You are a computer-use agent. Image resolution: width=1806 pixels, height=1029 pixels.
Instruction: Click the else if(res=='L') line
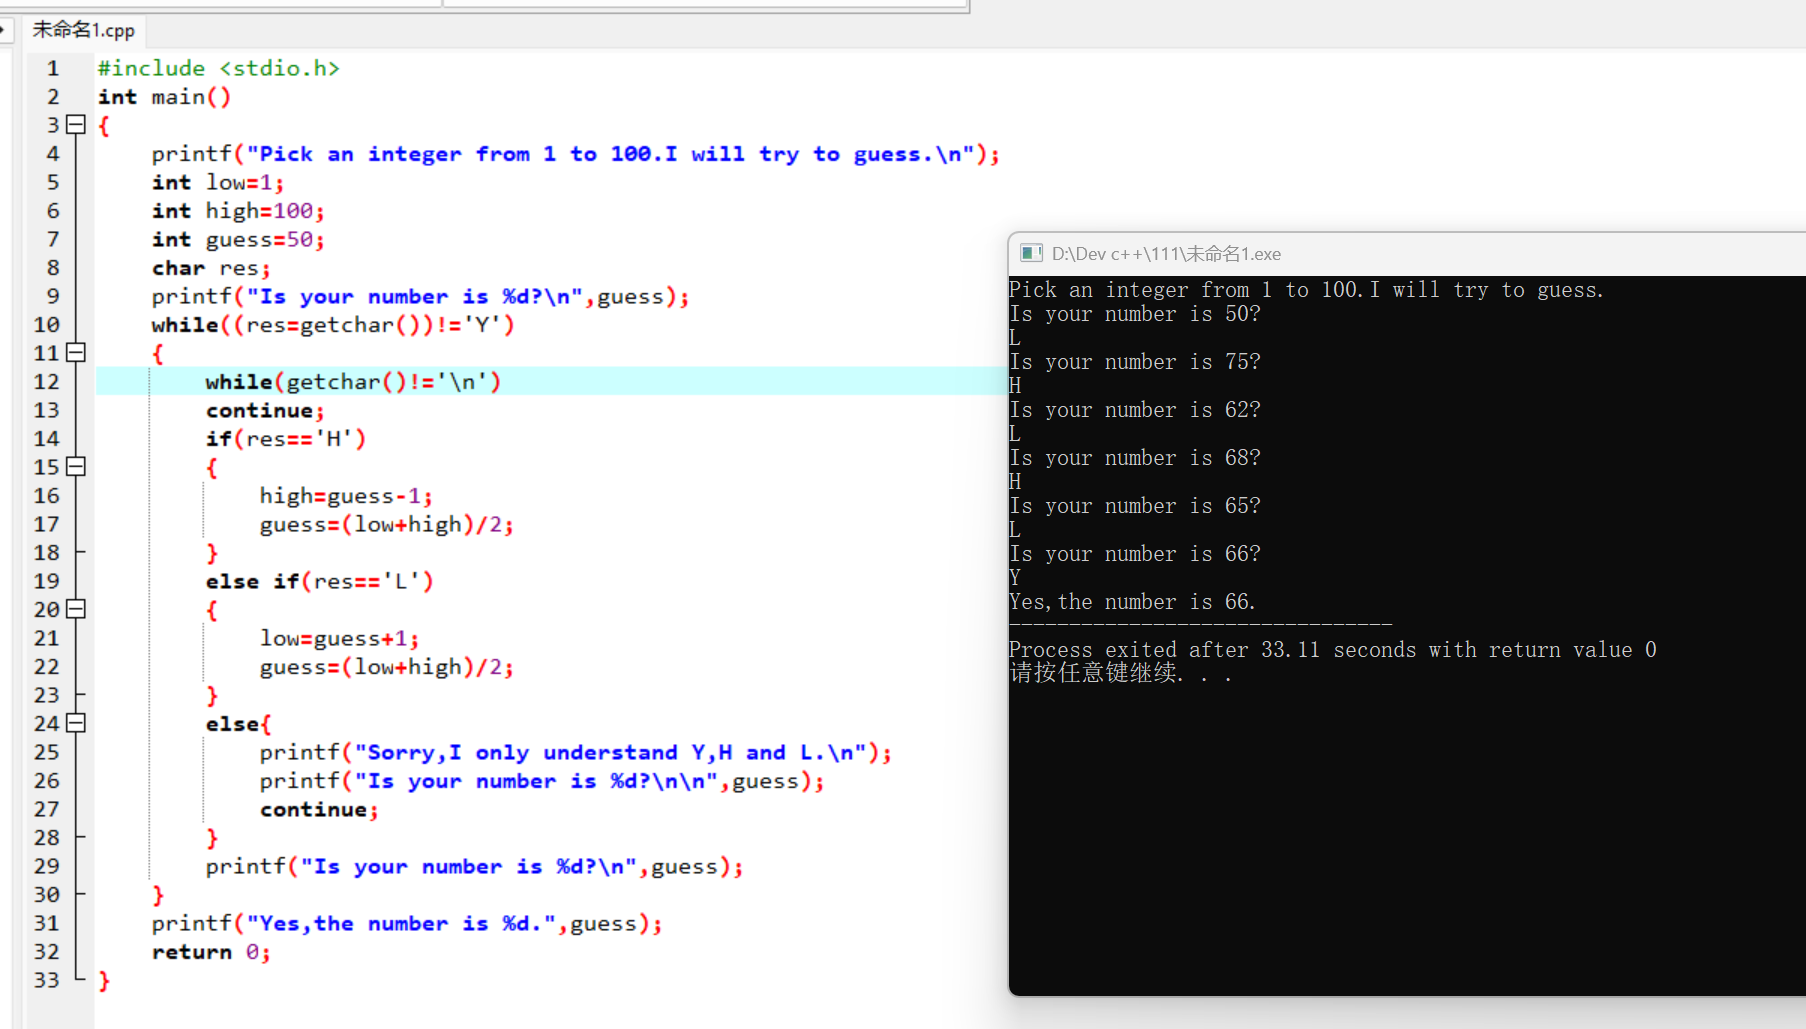319,581
